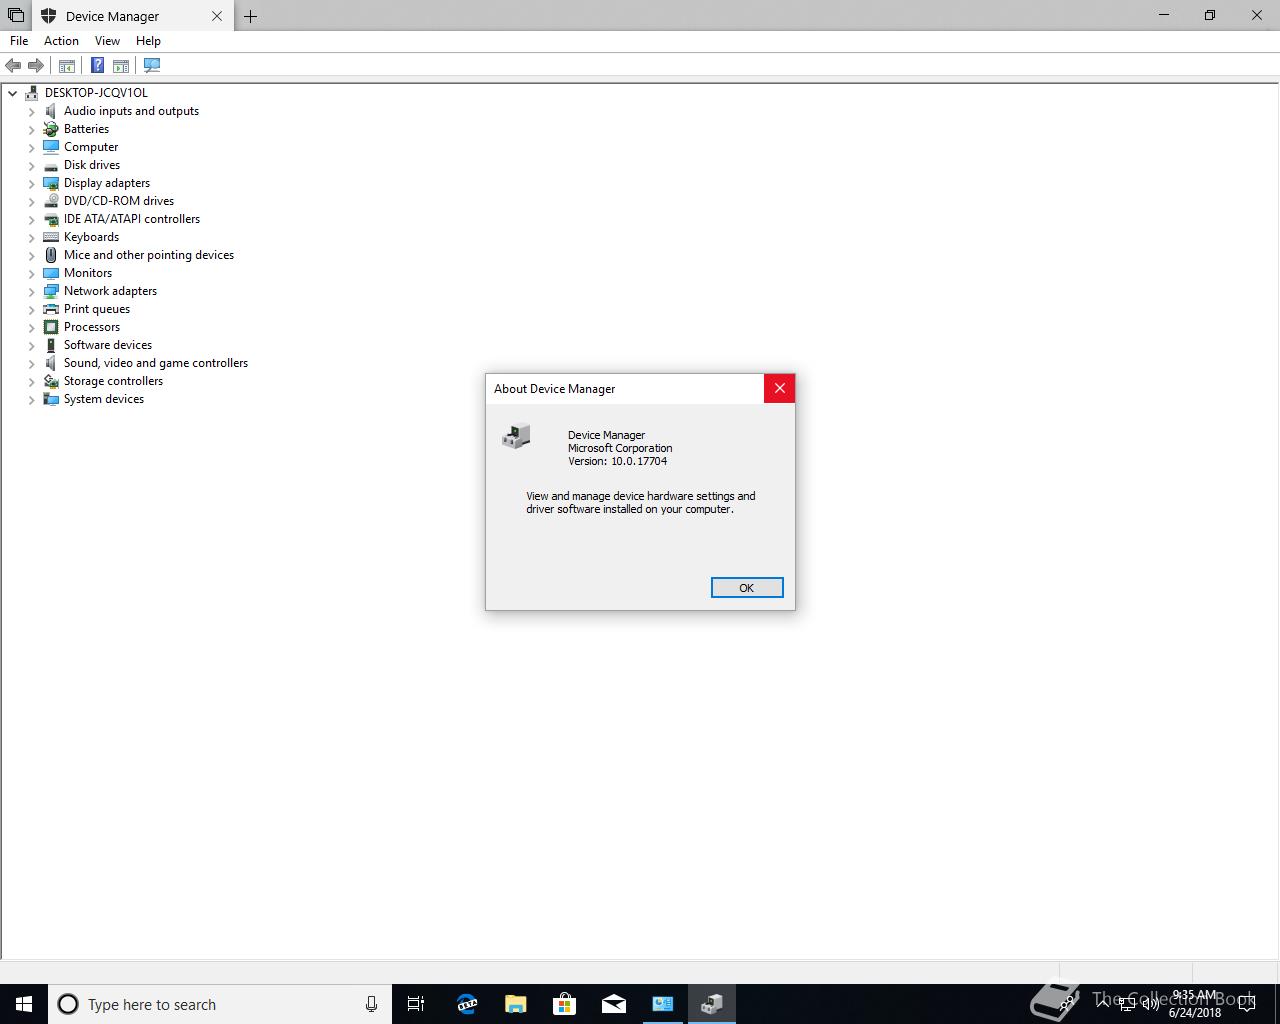1280x1024 pixels.
Task: Select the Processors label
Action: coord(92,327)
